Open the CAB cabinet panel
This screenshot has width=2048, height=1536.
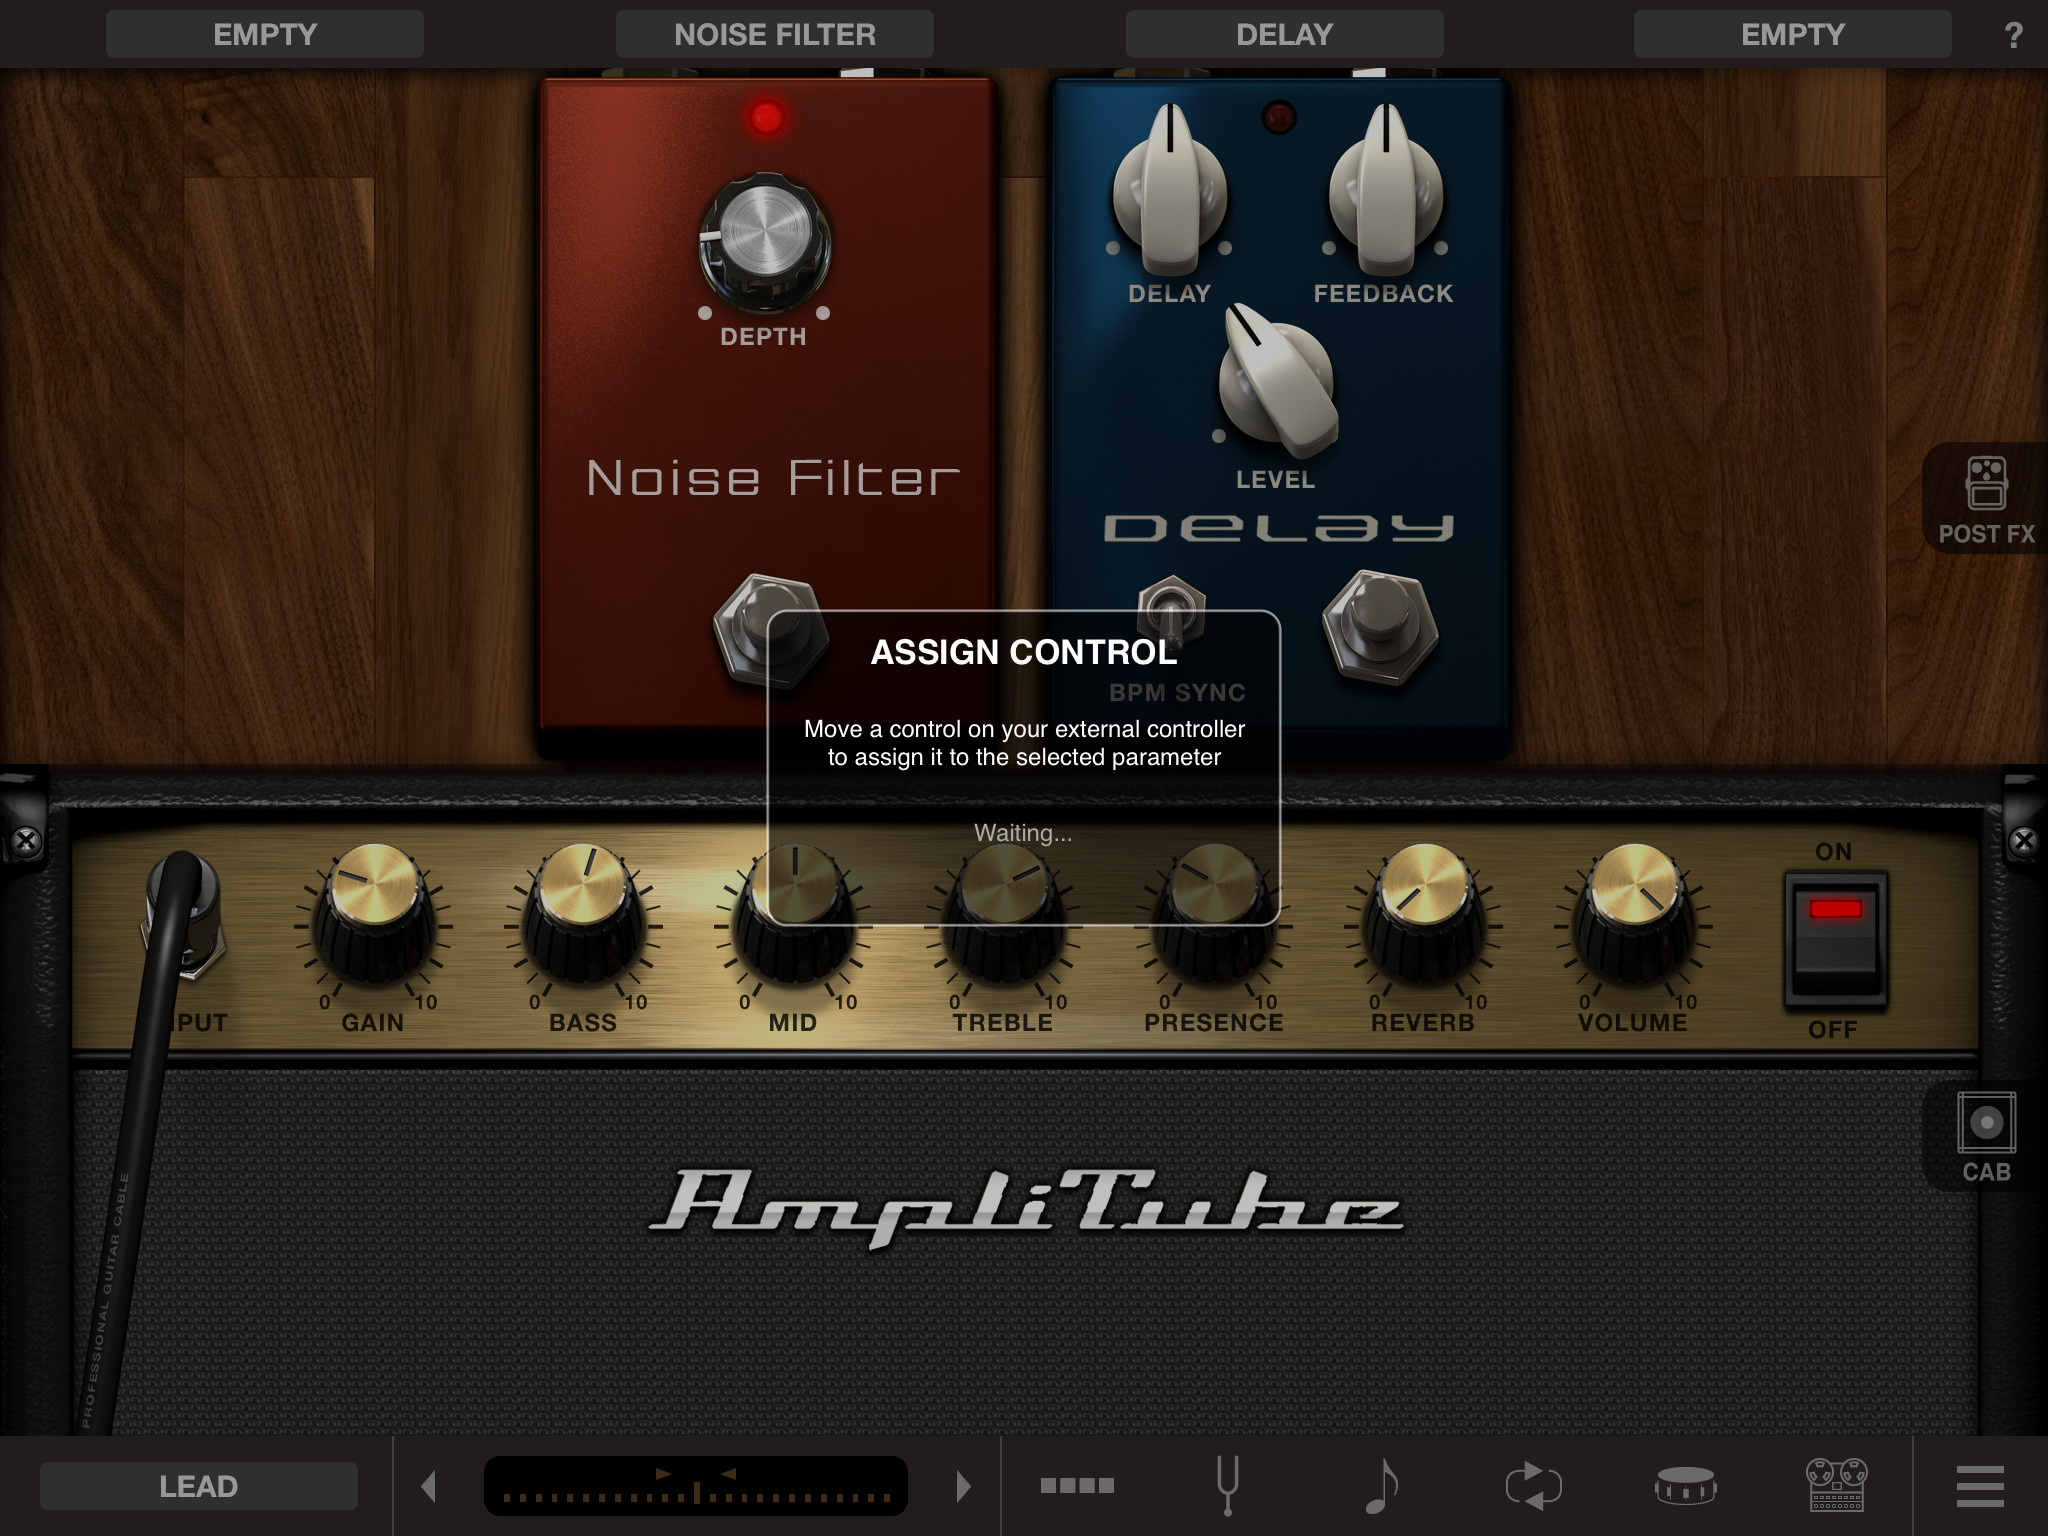coord(1986,1136)
